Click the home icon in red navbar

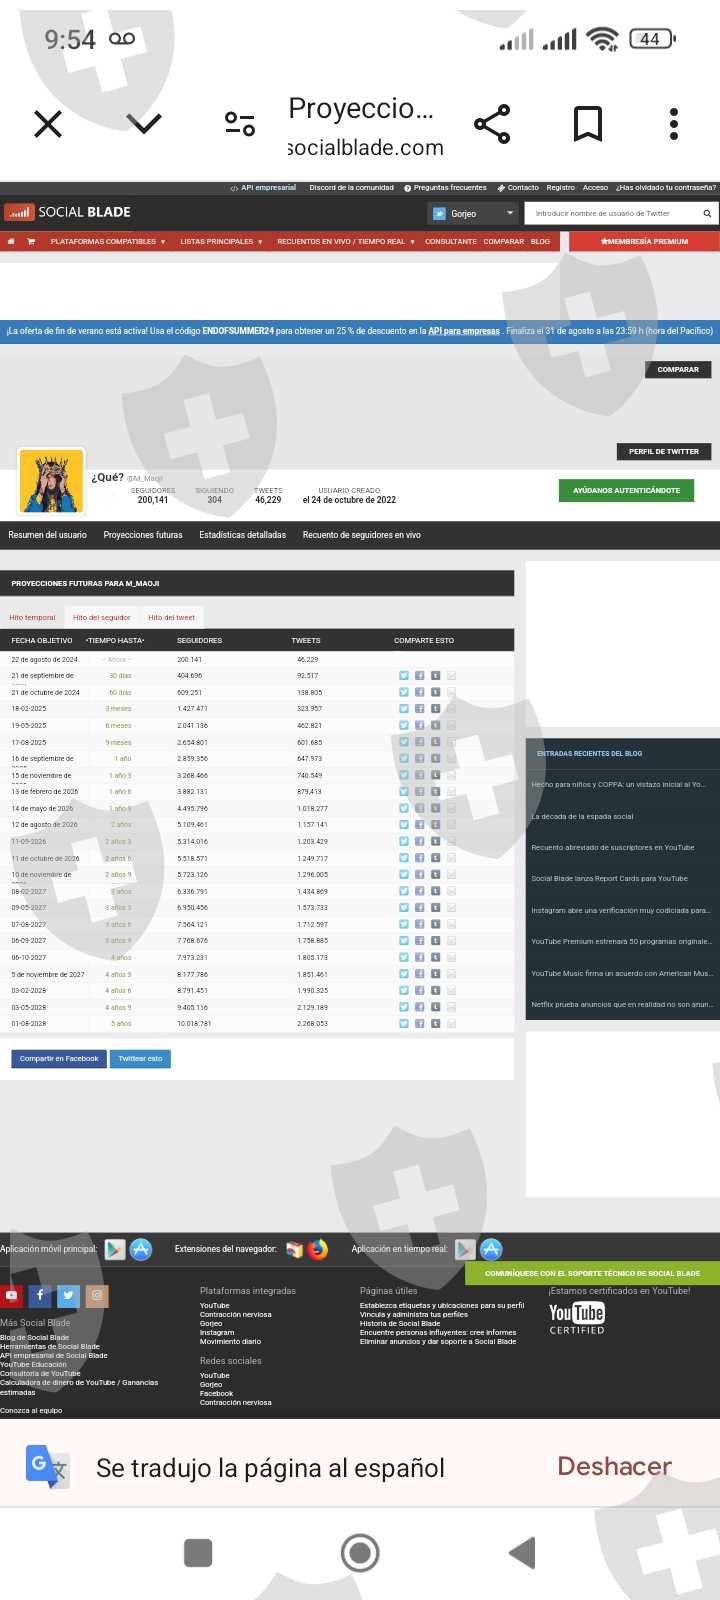tap(11, 241)
